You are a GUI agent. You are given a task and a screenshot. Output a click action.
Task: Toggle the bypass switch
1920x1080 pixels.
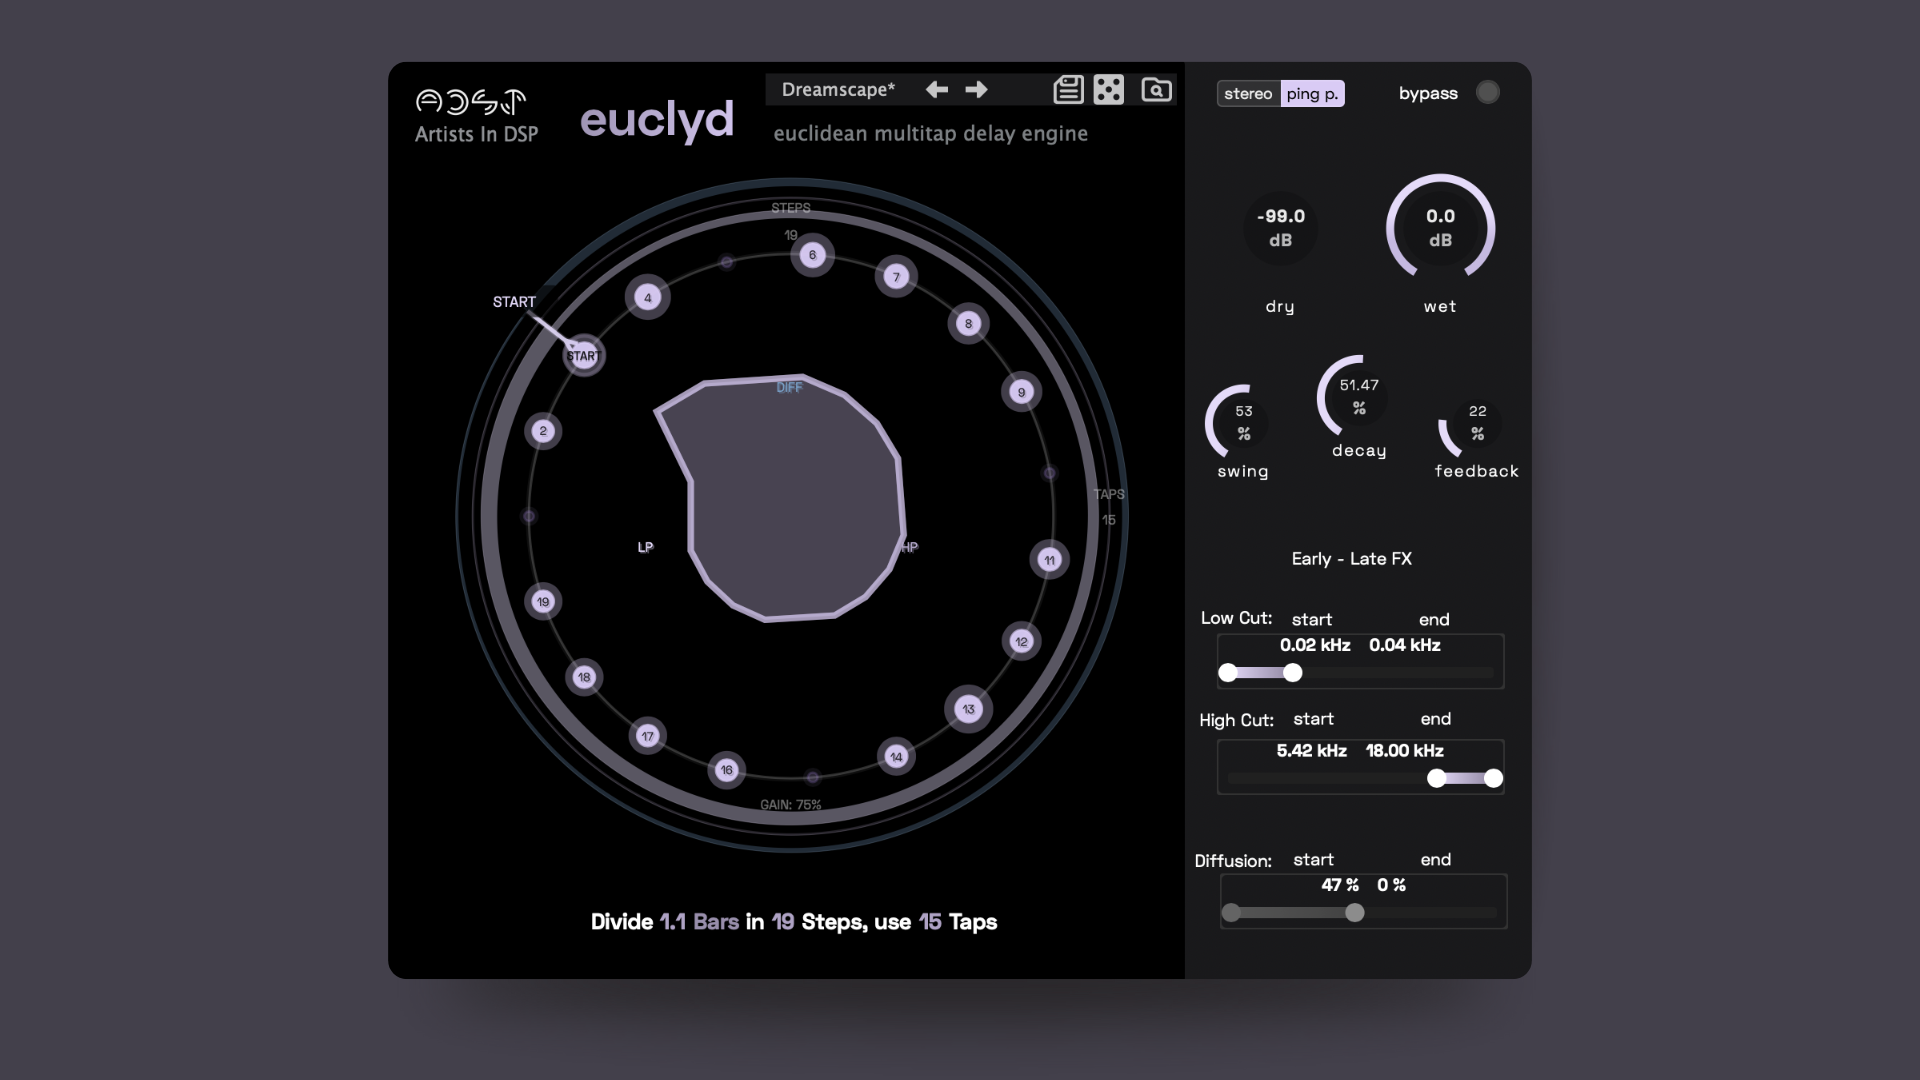click(1487, 92)
